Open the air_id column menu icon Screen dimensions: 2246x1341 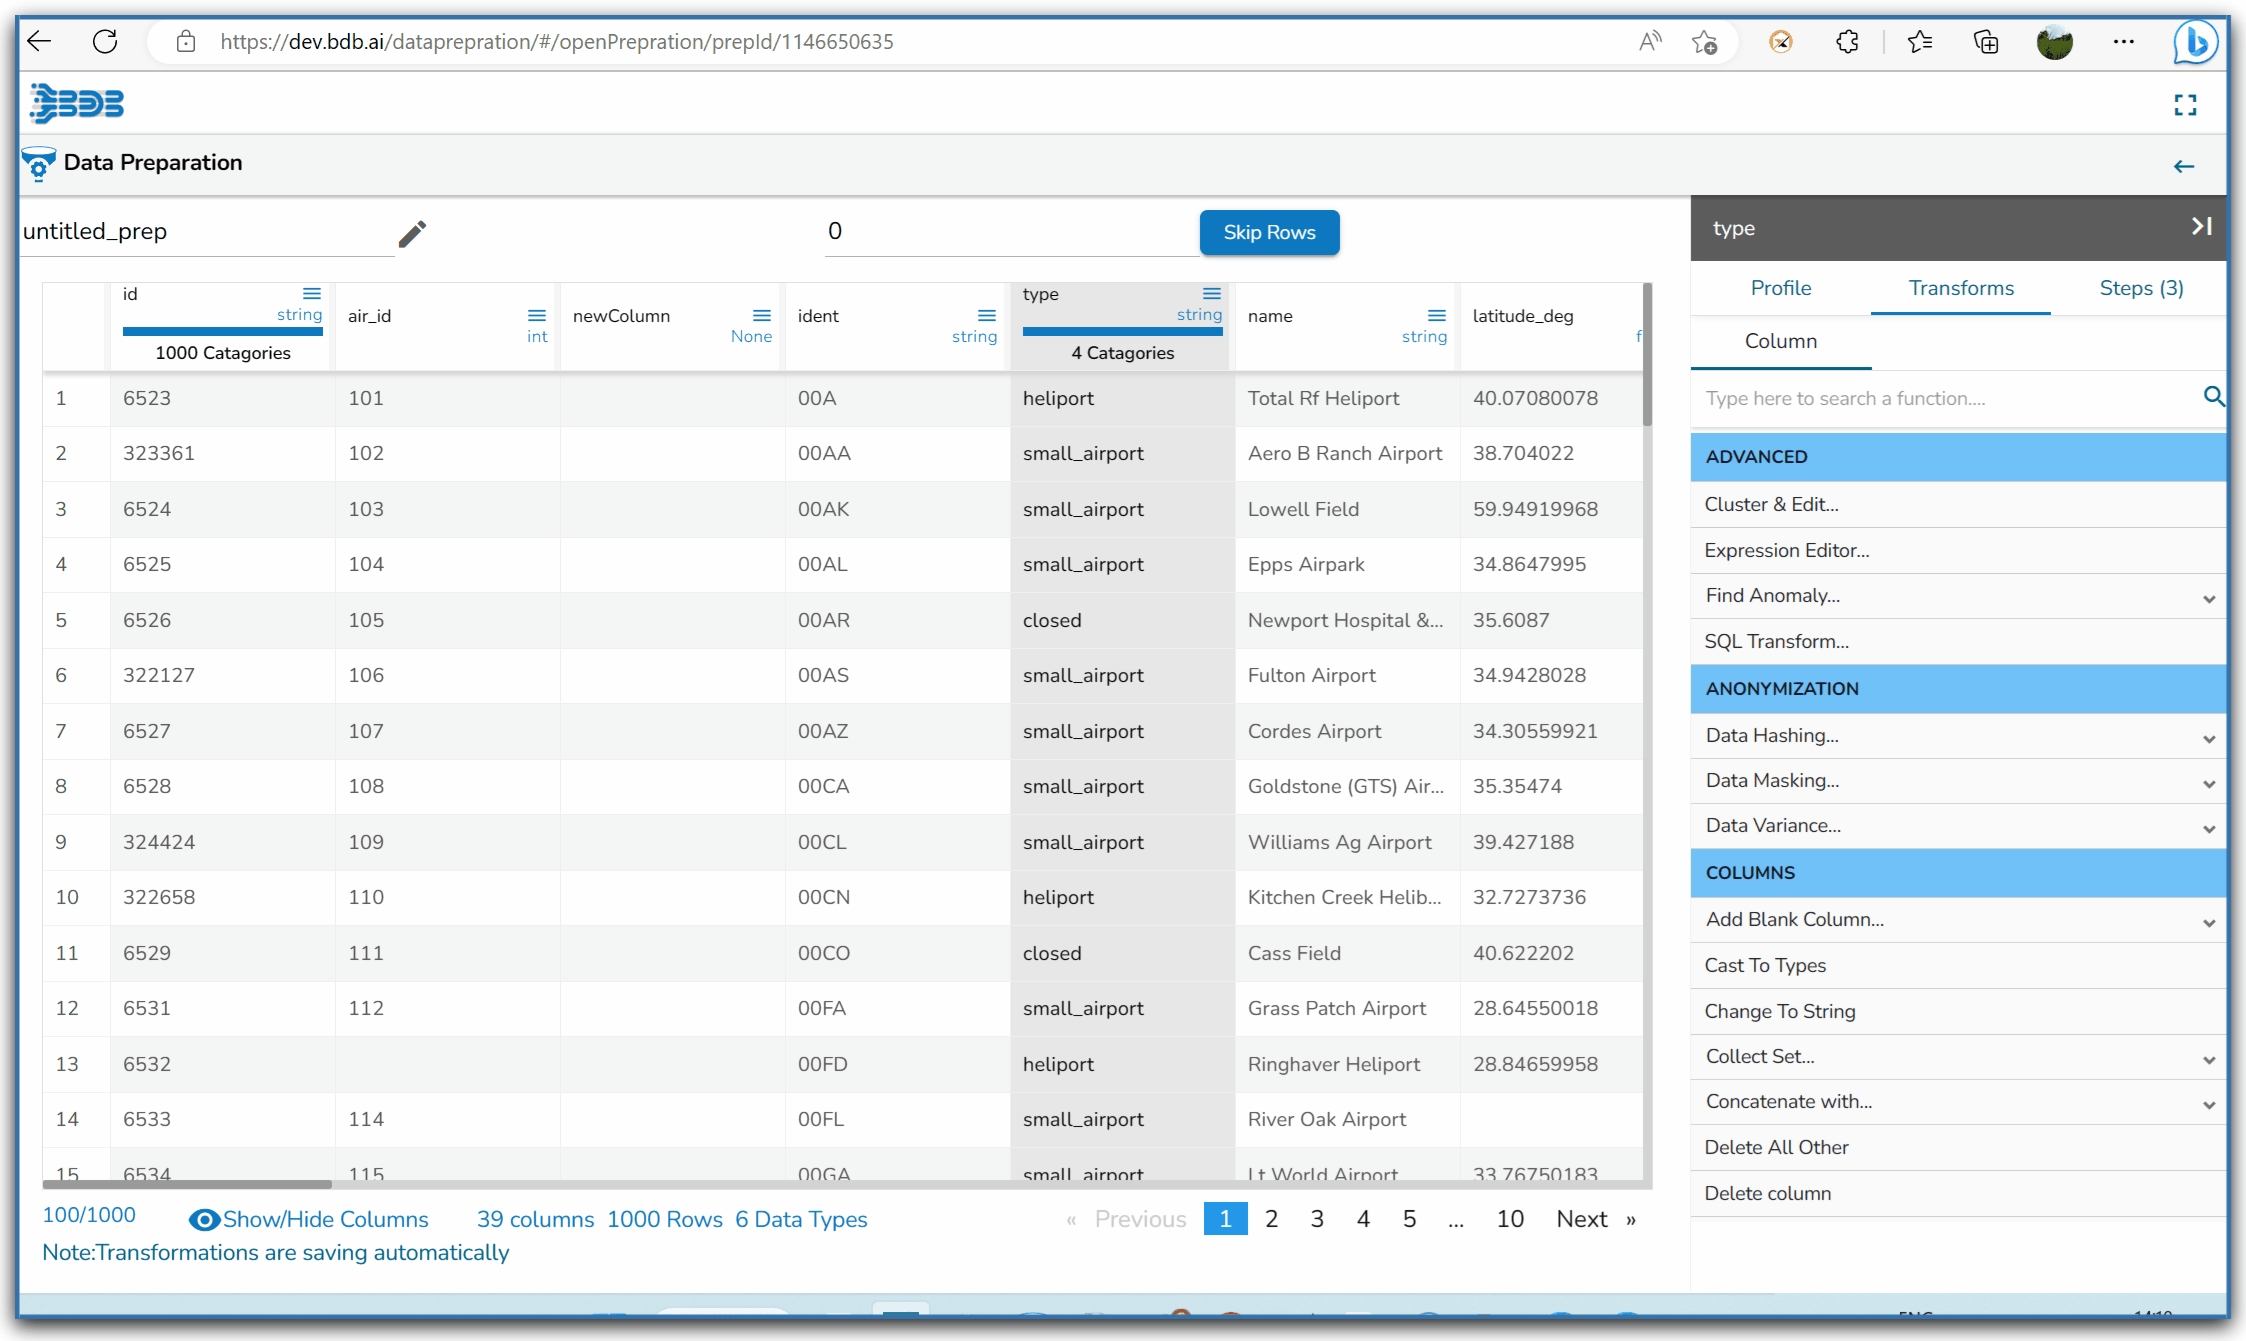(536, 315)
